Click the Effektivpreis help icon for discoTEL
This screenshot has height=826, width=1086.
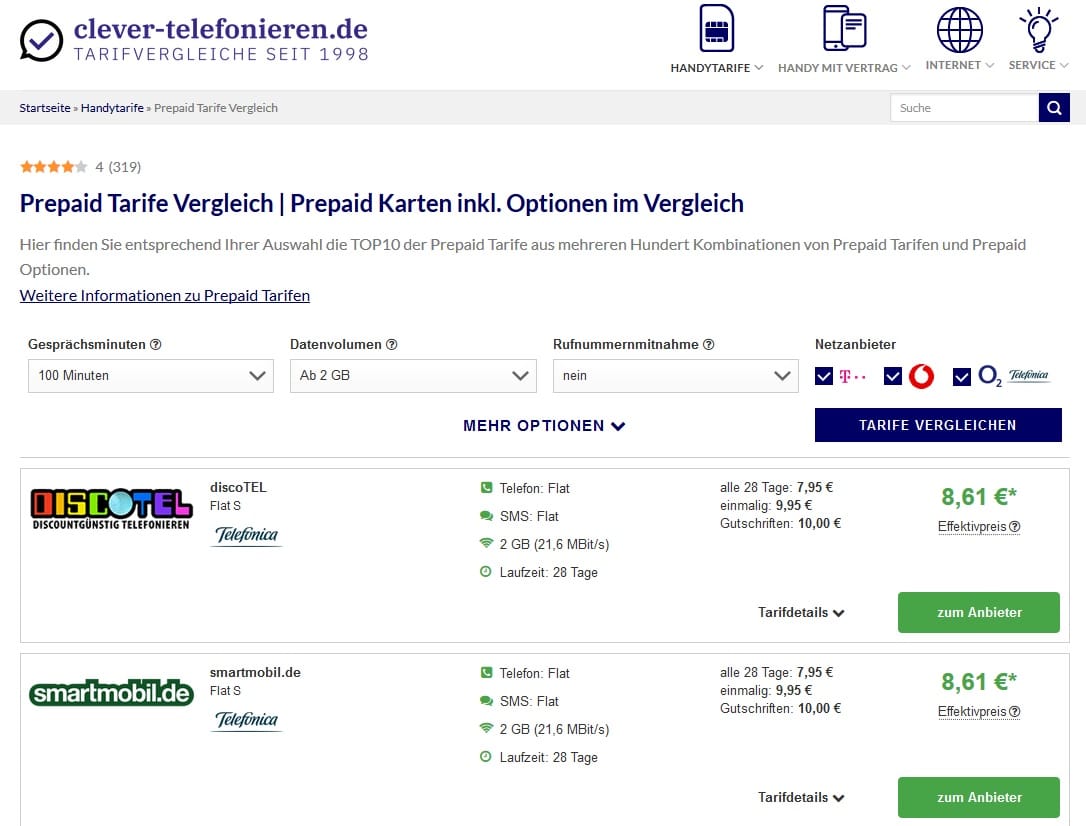[x=1015, y=527]
